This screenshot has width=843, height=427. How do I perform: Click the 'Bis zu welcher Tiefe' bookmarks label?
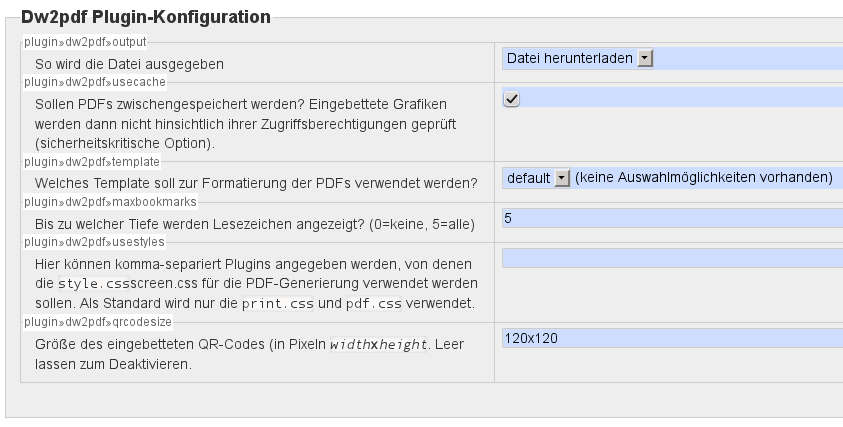pos(254,223)
